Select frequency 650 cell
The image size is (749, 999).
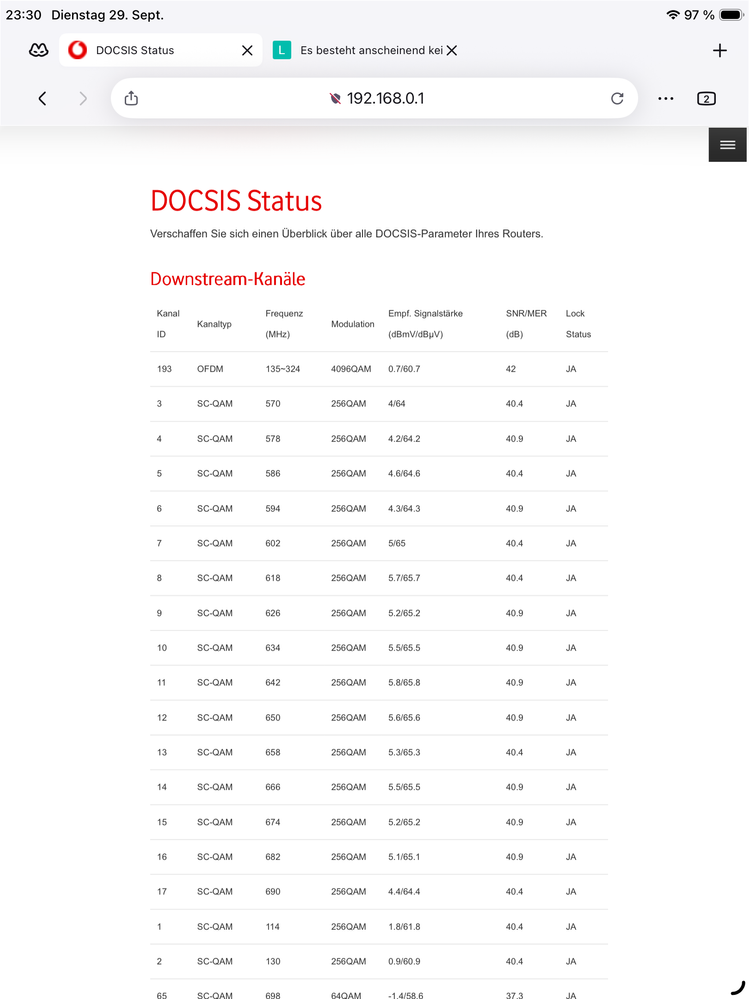[x=273, y=717]
